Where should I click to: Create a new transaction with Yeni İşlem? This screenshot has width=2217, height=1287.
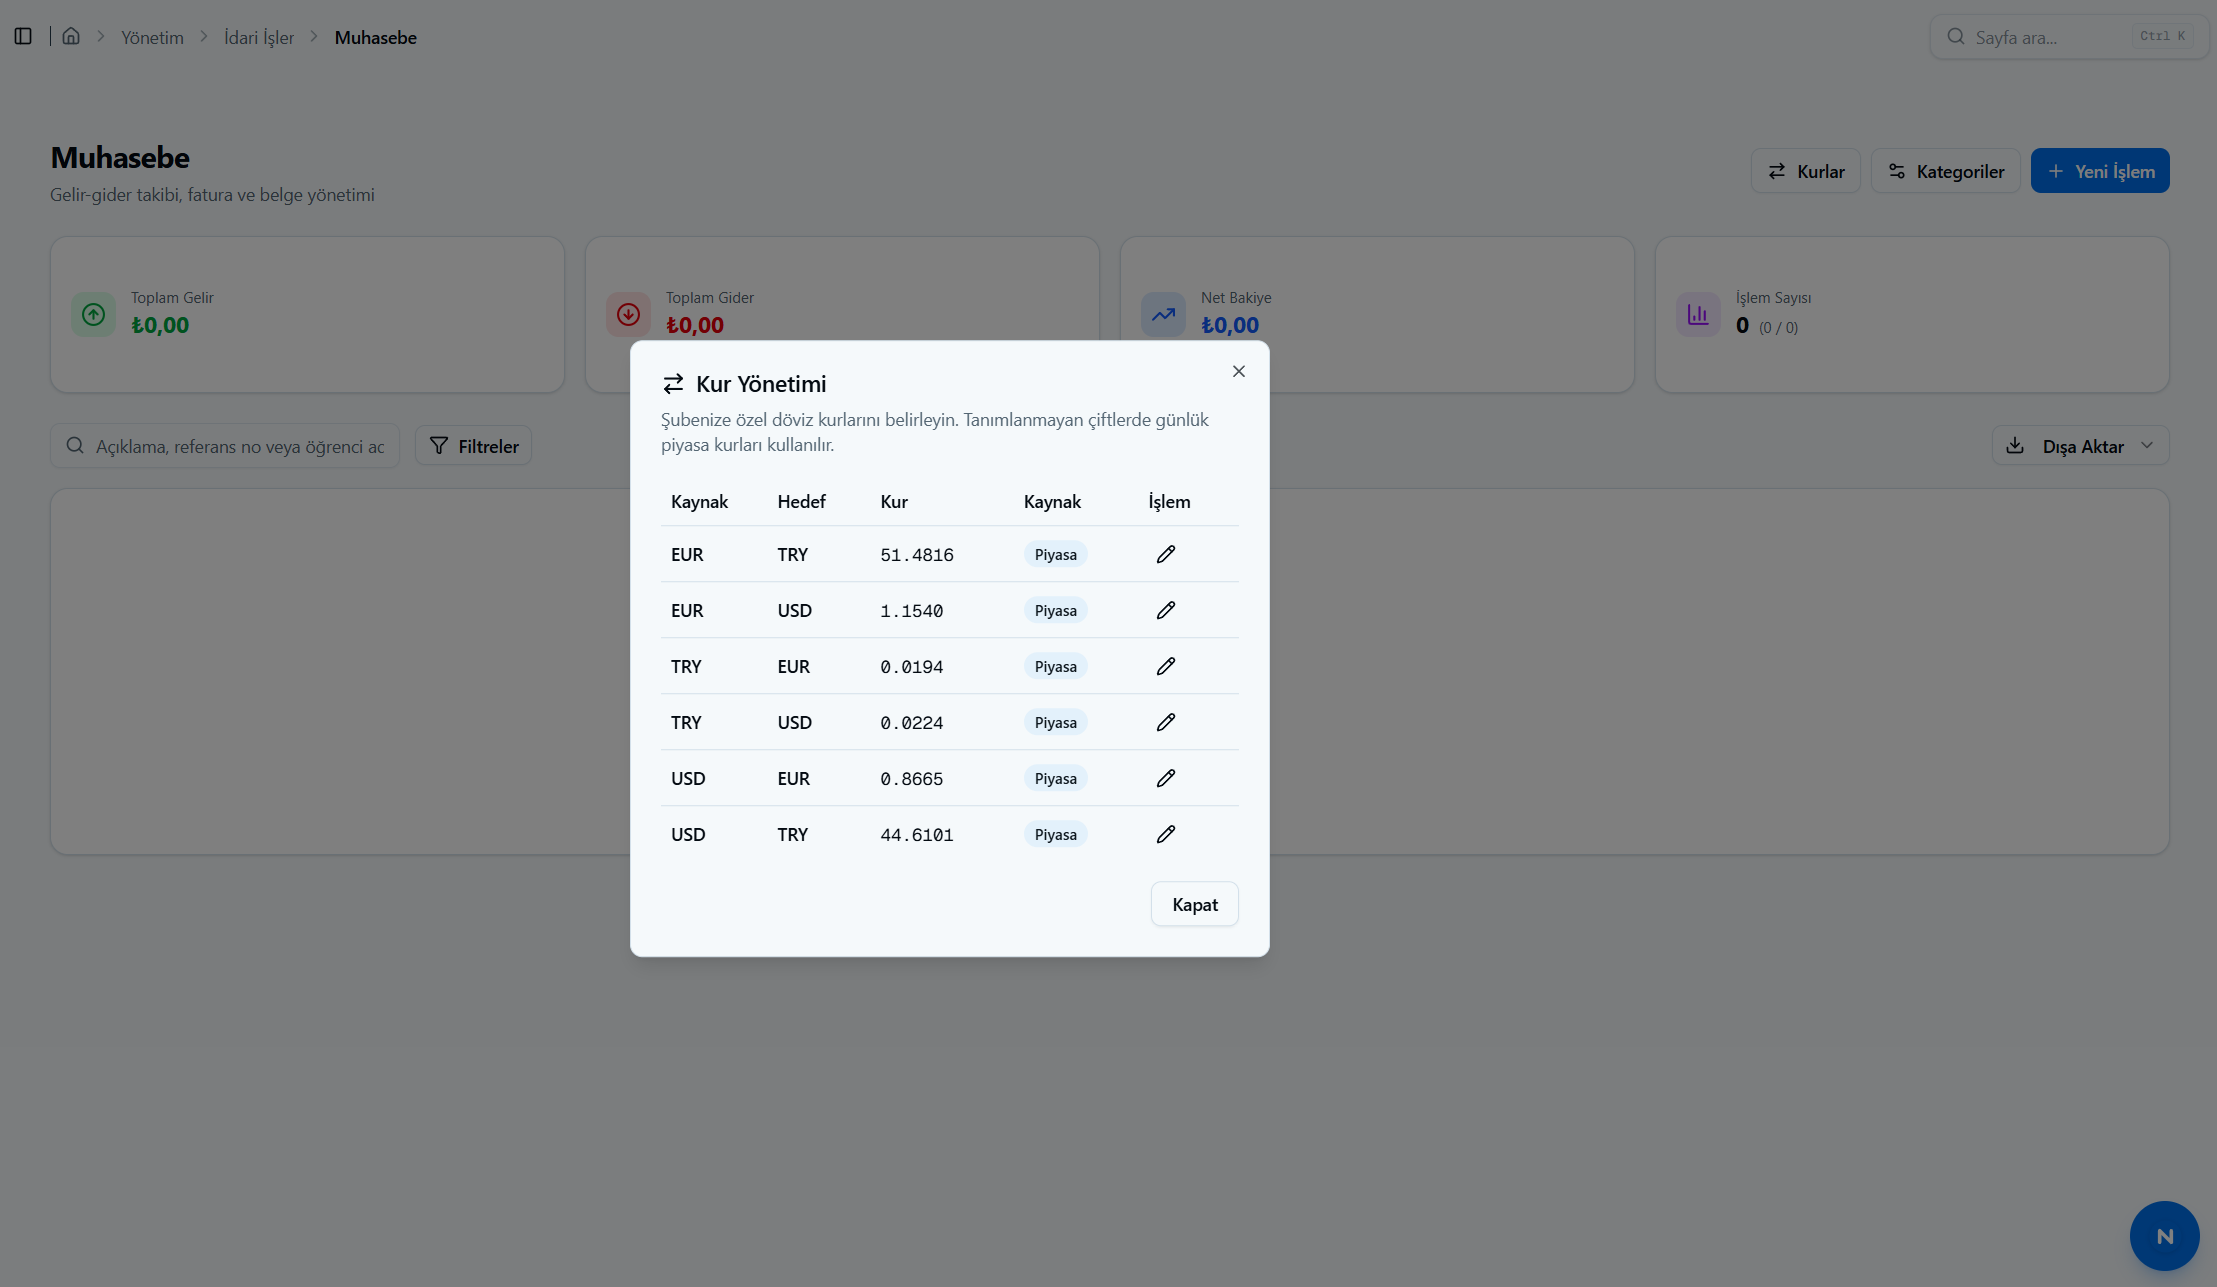pyautogui.click(x=2100, y=171)
